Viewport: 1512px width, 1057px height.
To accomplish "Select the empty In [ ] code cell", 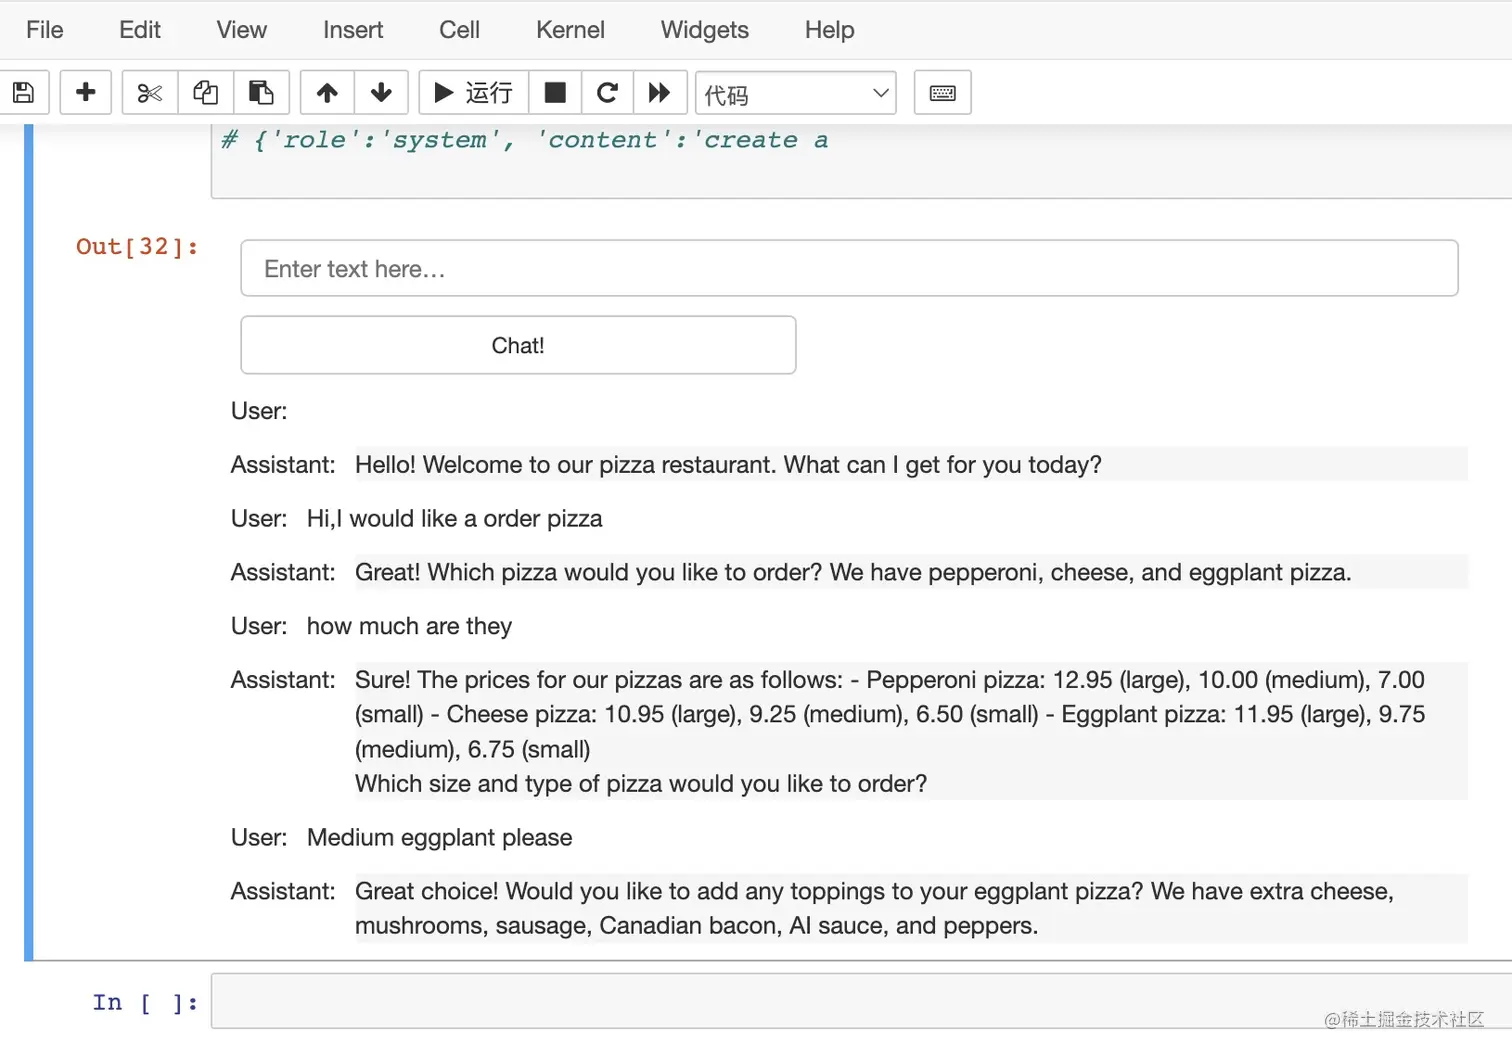I will tap(861, 1001).
